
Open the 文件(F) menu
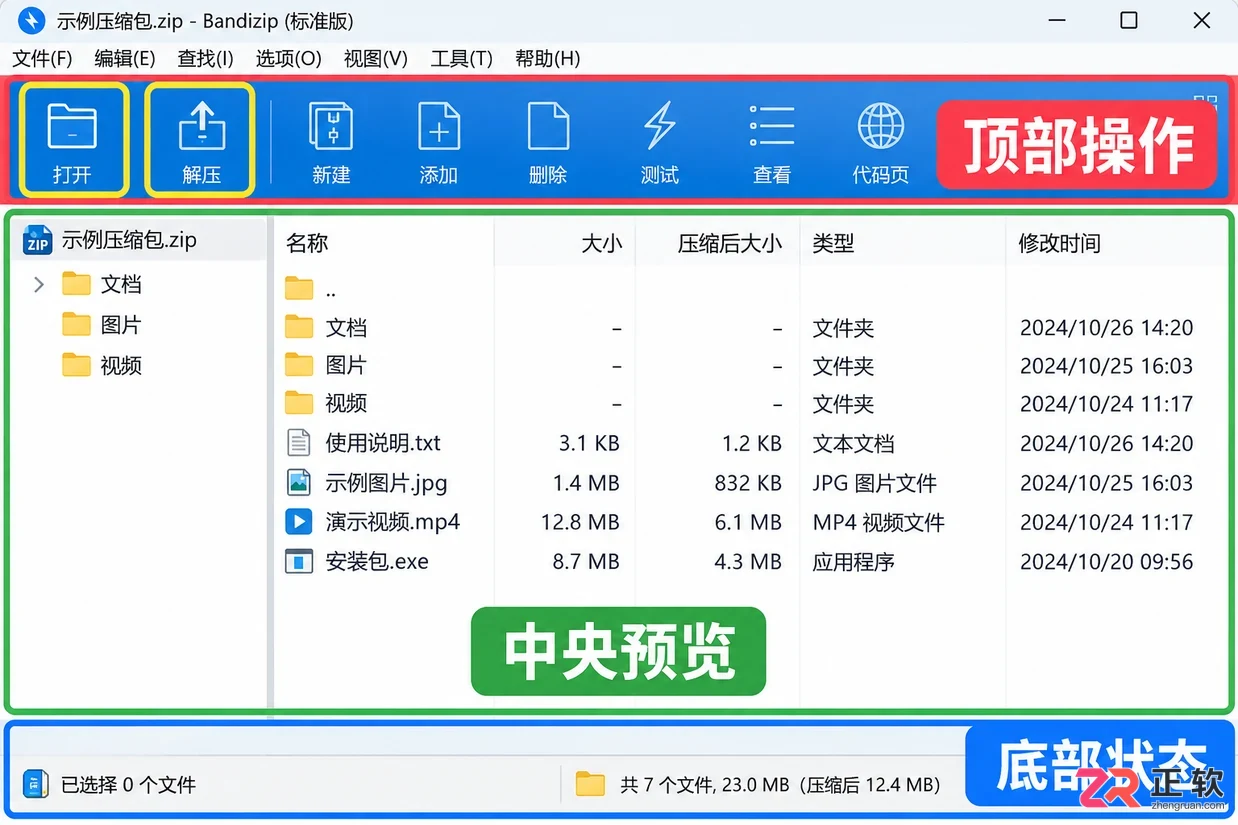point(42,59)
